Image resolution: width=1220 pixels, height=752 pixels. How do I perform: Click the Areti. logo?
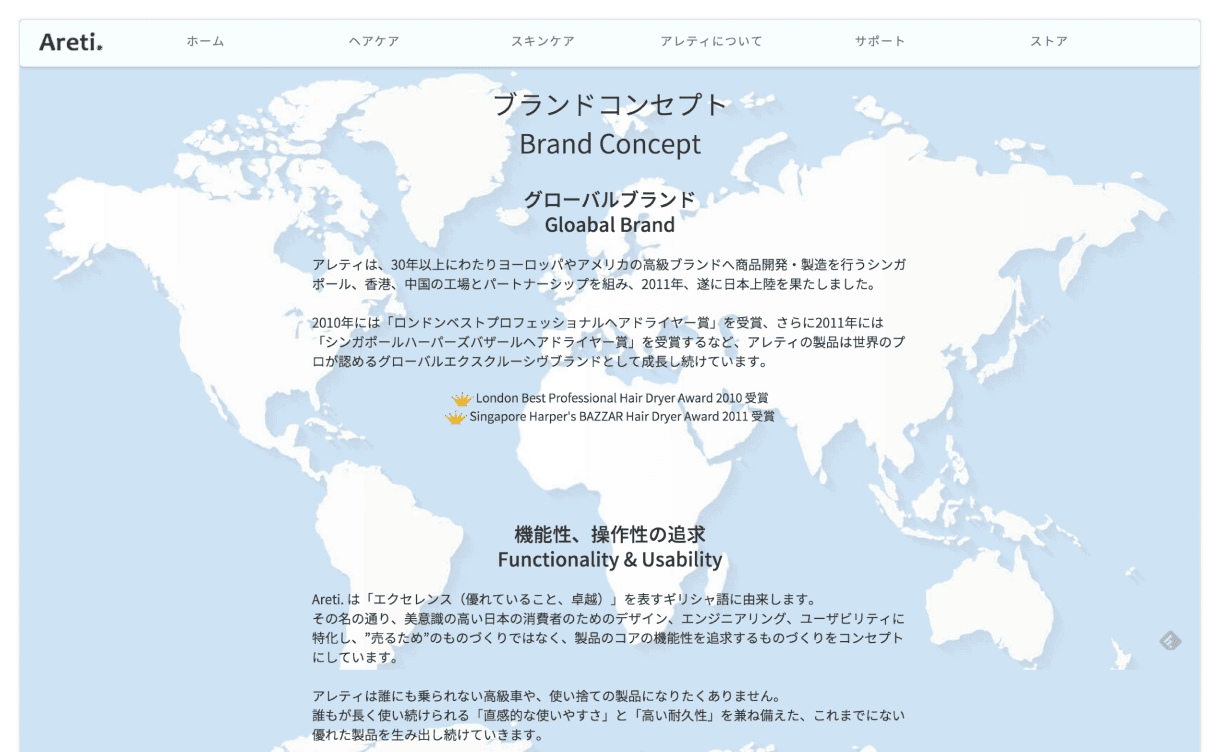(x=71, y=42)
